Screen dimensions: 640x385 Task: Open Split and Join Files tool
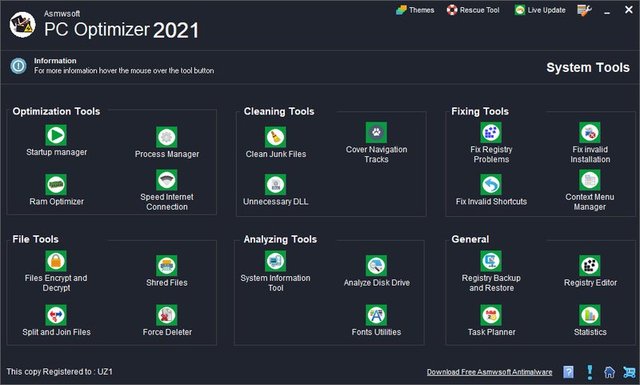tap(56, 315)
